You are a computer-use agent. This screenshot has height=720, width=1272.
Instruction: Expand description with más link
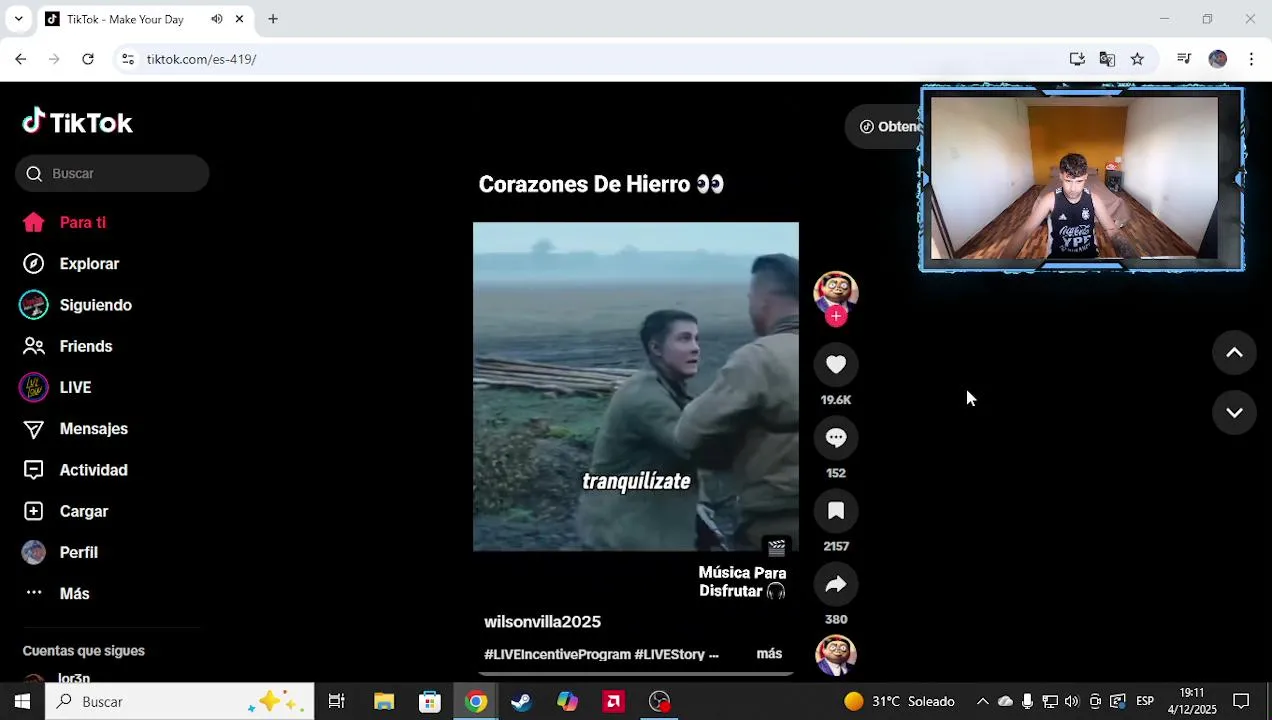[769, 654]
